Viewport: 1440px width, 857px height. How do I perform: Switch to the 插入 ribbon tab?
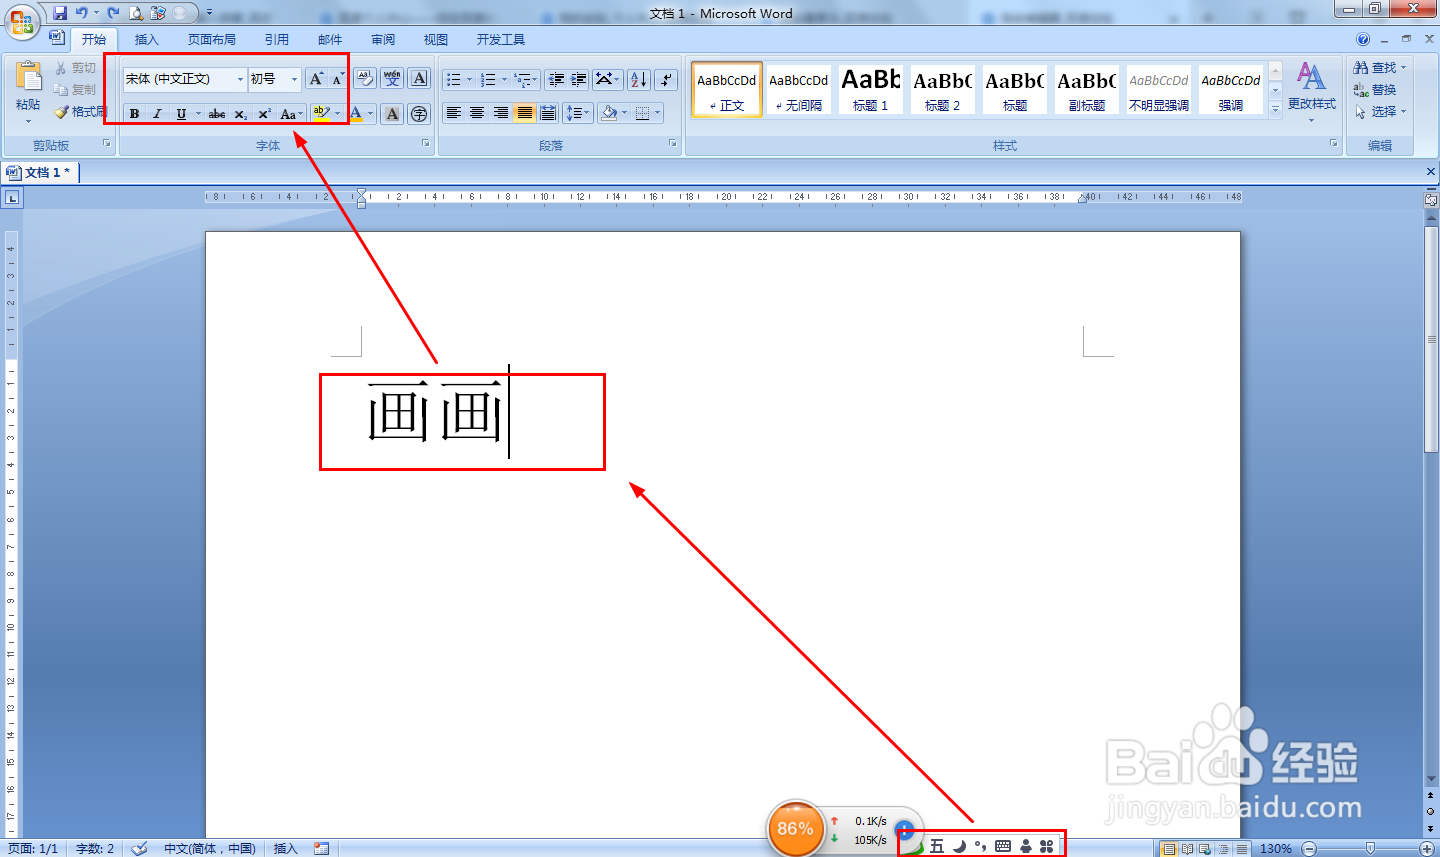click(146, 39)
